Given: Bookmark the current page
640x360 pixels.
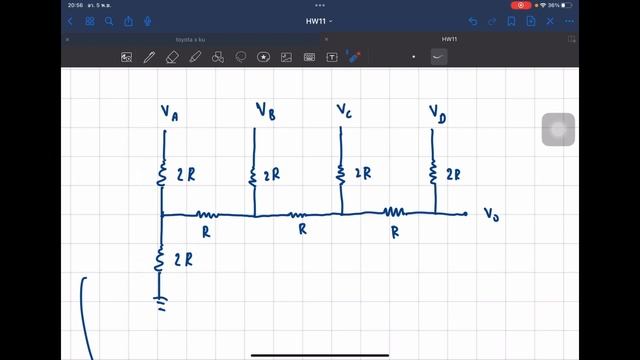Looking at the screenshot, I should point(511,21).
